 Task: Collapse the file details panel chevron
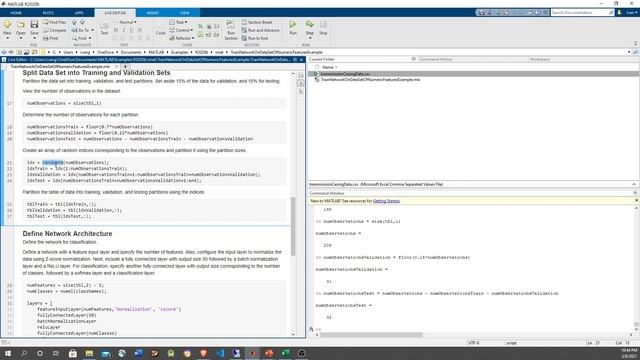pyautogui.click(x=634, y=184)
